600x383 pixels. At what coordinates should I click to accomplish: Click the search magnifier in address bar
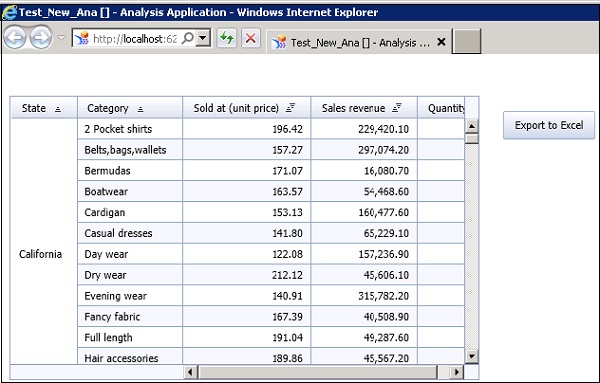[188, 38]
